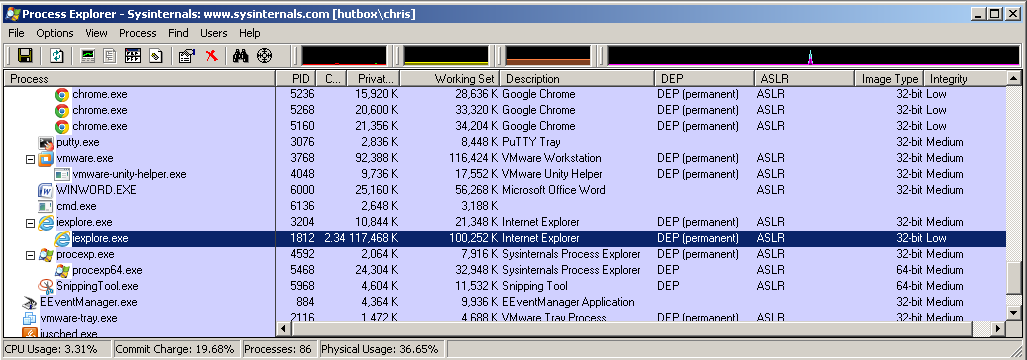Click the Save floppy disk toolbar icon
The width and height of the screenshot is (1027, 360).
point(25,56)
